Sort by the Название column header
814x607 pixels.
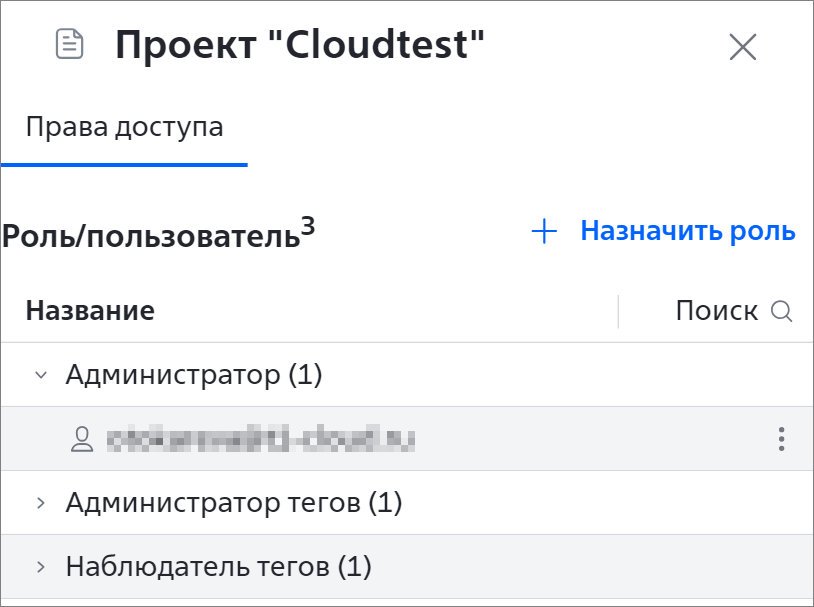(90, 311)
